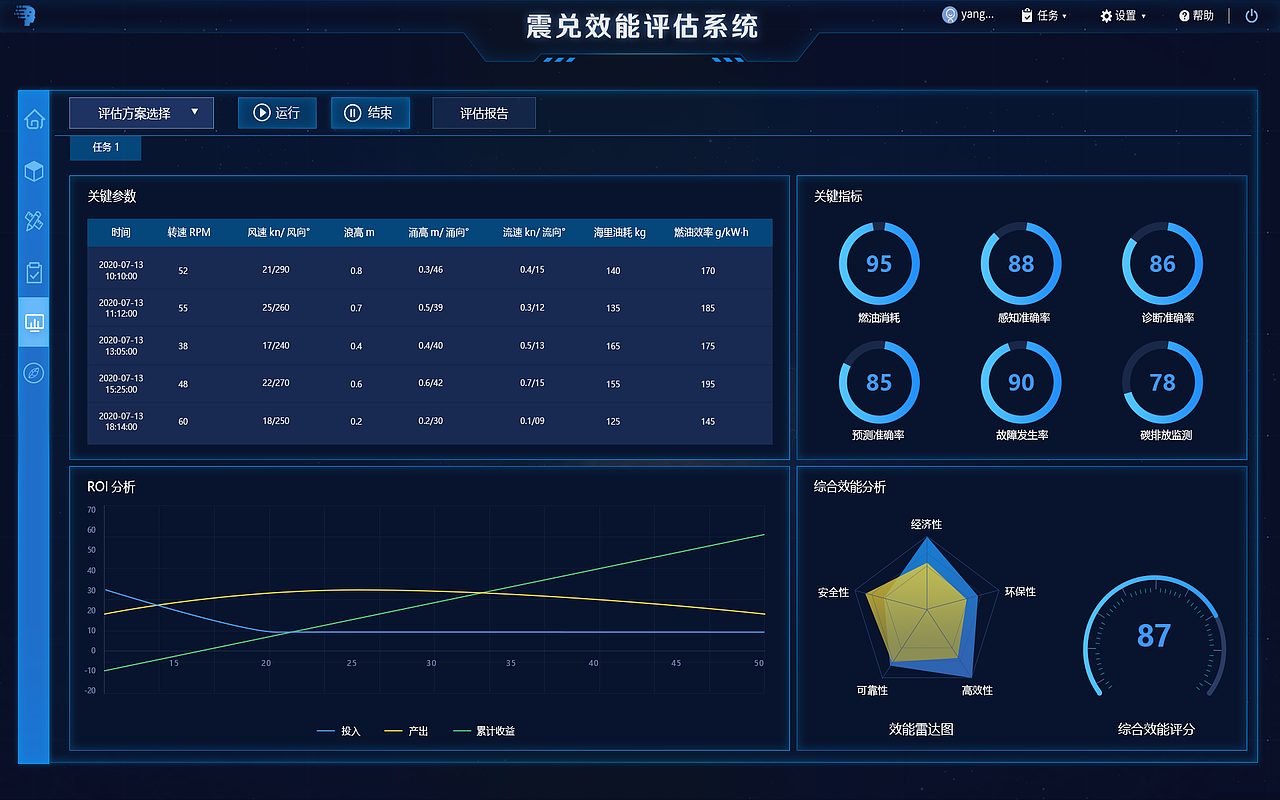Select the row timestamped 2020-07-13 13:05:00
This screenshot has height=800, width=1280.
coord(430,346)
